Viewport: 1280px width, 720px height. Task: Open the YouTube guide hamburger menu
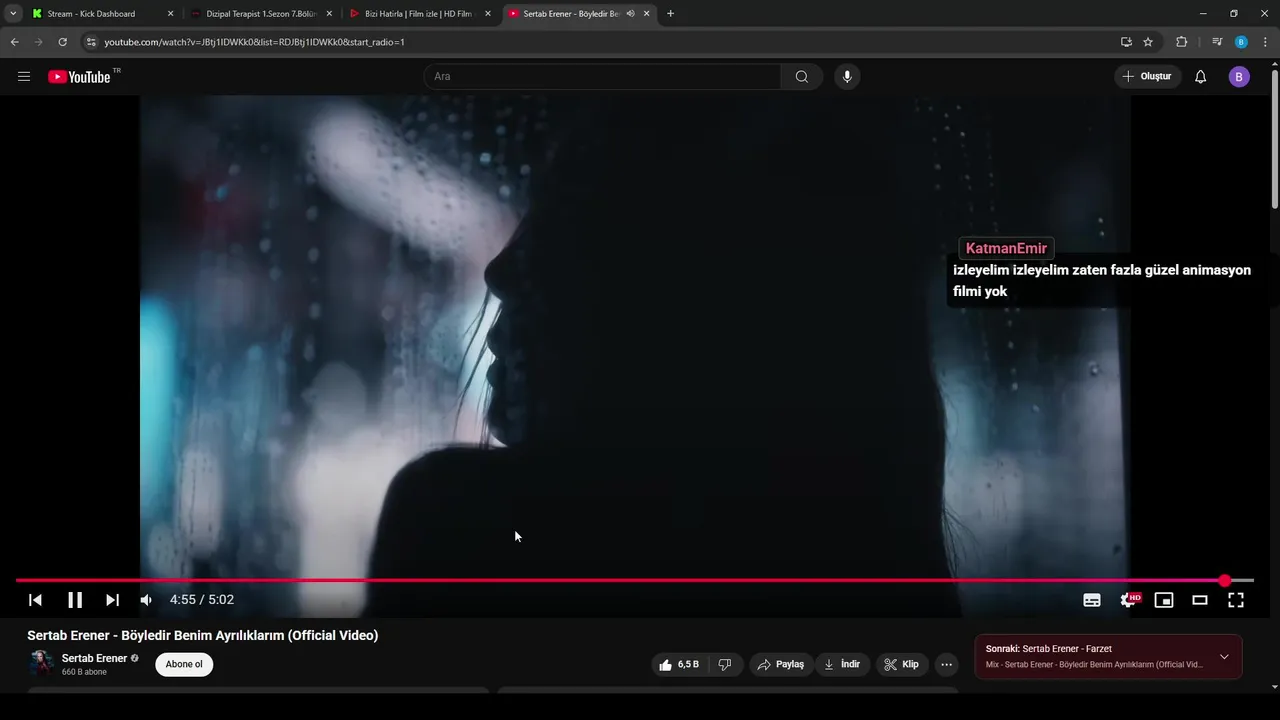point(24,77)
